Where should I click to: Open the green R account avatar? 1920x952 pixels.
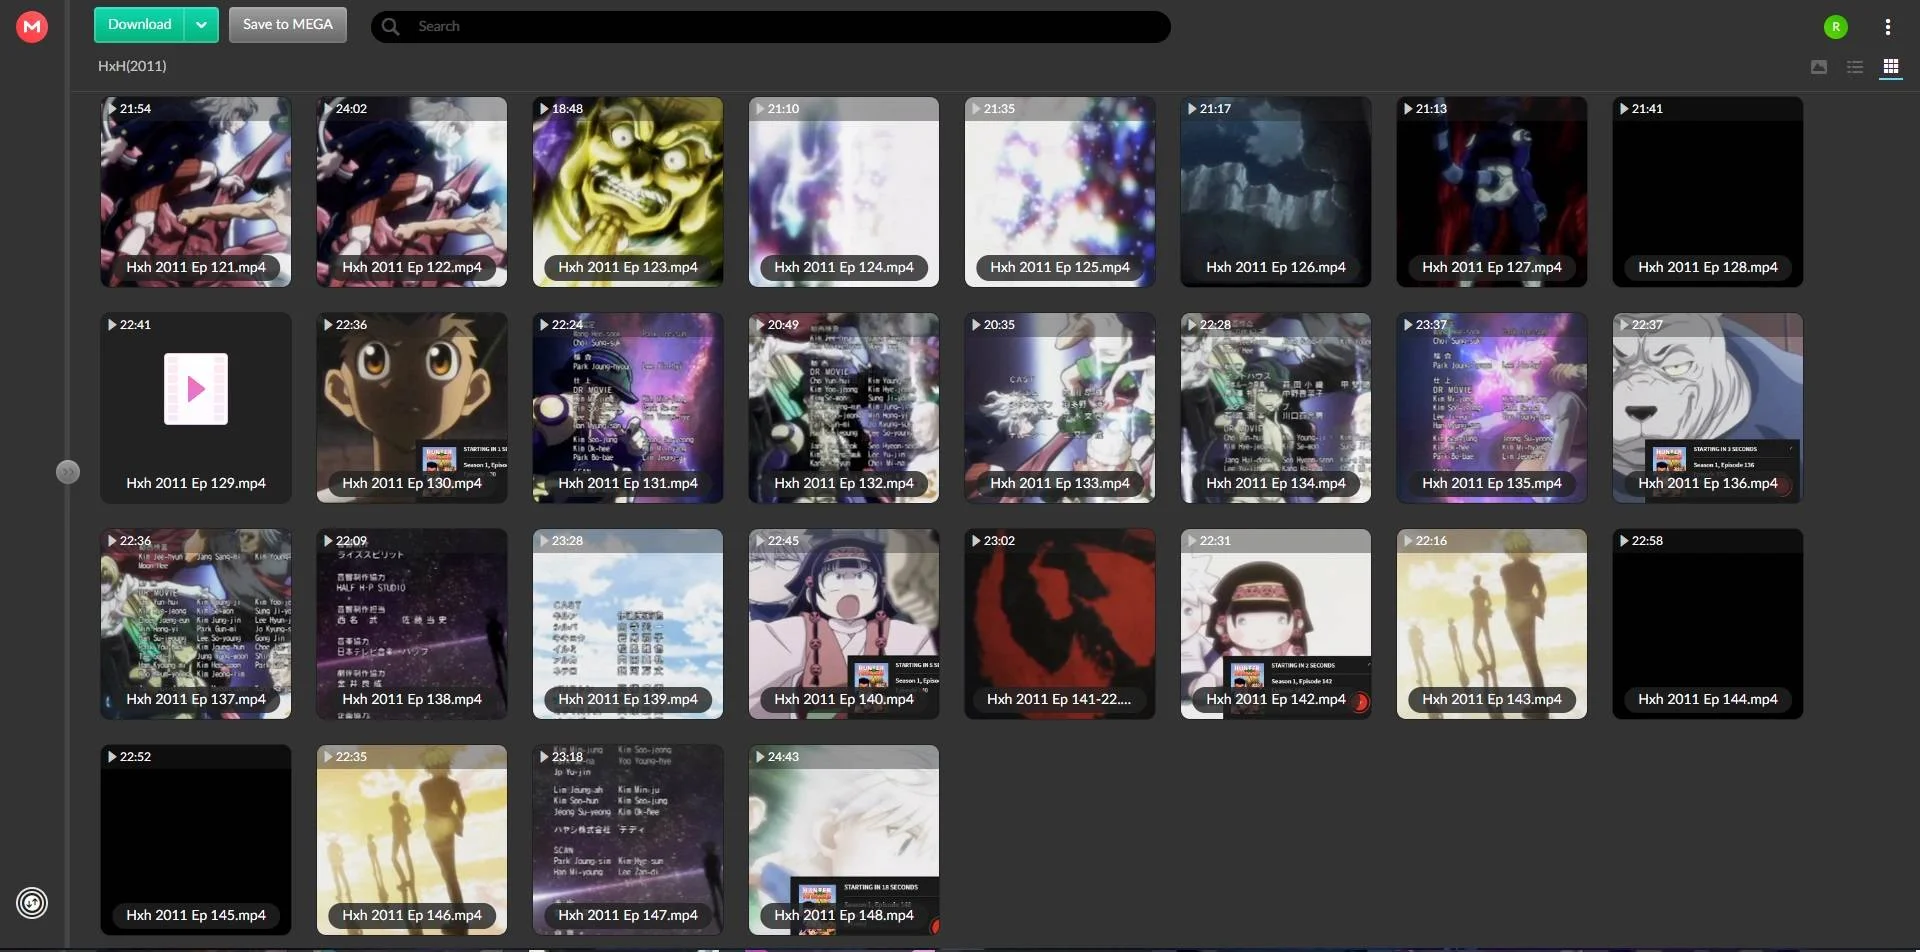click(x=1835, y=27)
